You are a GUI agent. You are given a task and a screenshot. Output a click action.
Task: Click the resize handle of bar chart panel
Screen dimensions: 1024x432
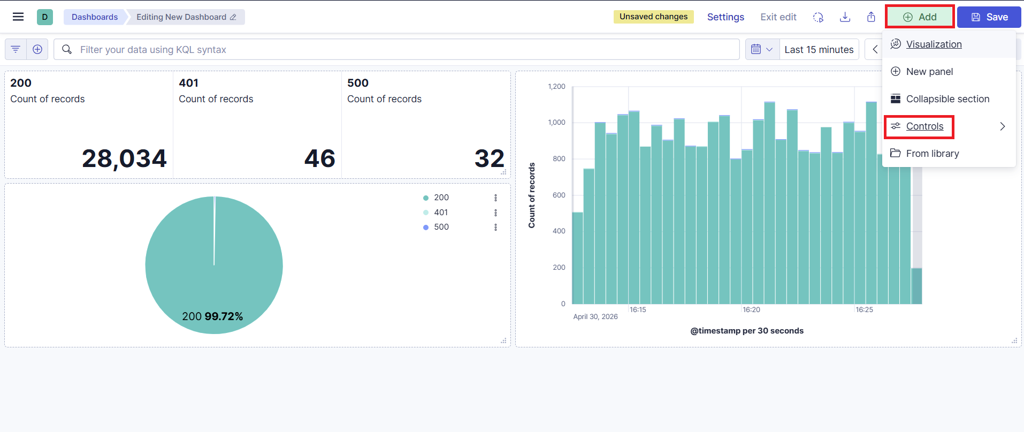click(1014, 341)
